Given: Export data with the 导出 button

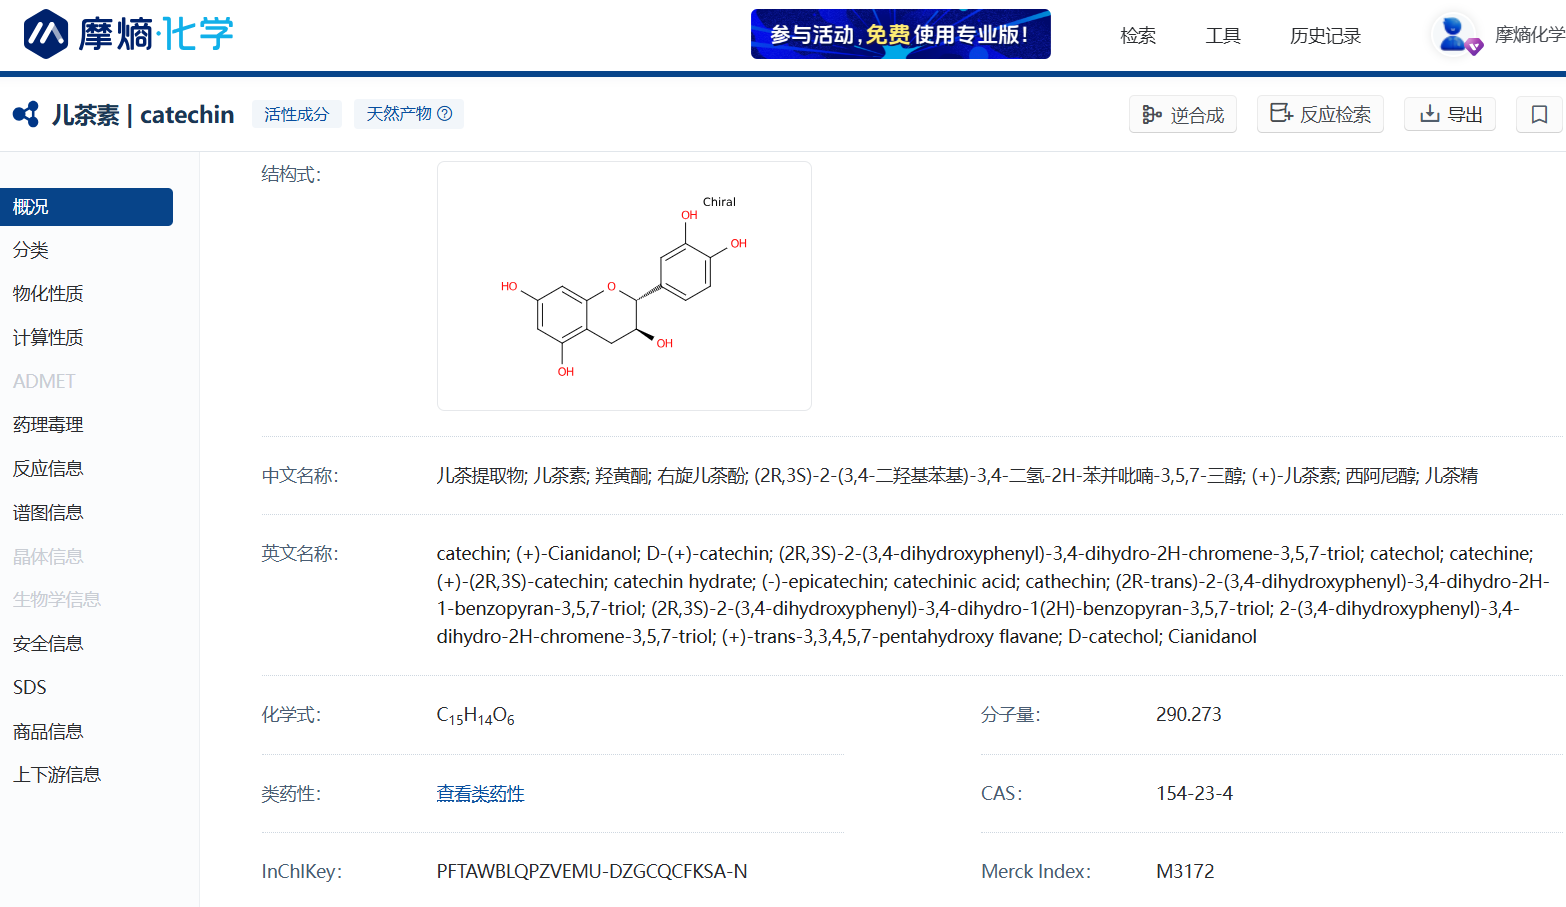Looking at the screenshot, I should [x=1450, y=114].
